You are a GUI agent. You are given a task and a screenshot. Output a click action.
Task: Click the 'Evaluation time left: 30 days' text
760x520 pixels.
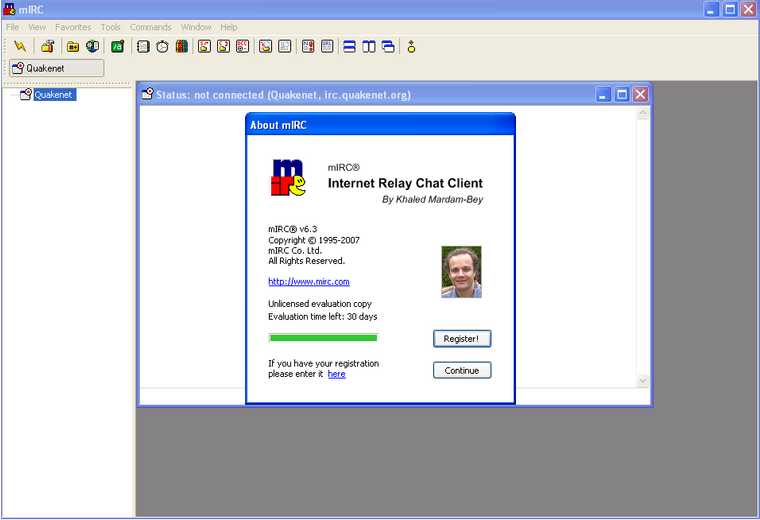point(323,316)
